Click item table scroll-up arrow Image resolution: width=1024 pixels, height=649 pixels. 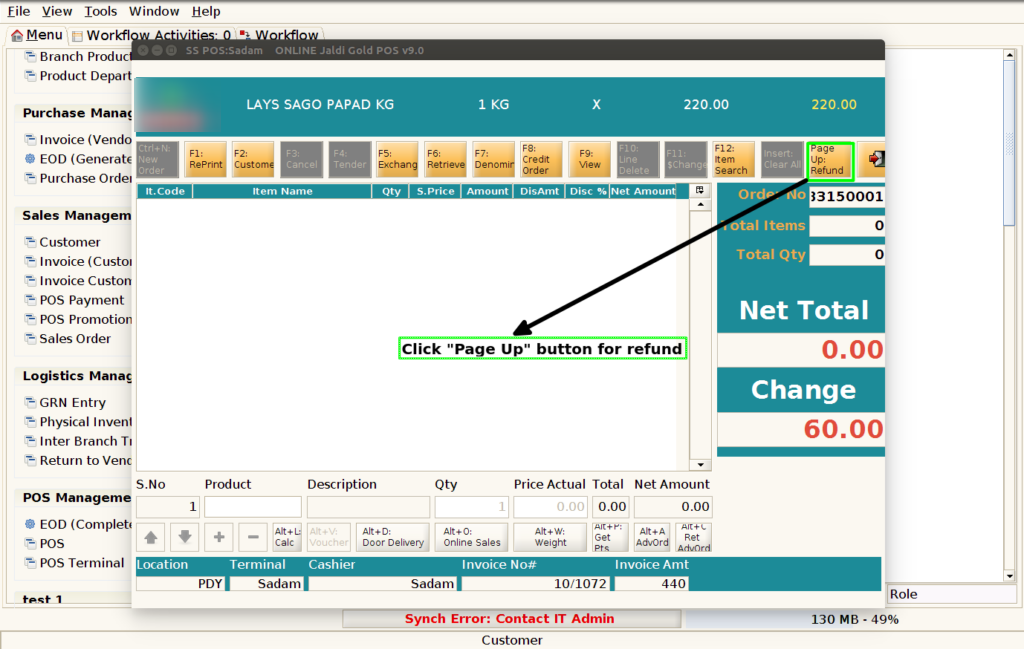(700, 204)
